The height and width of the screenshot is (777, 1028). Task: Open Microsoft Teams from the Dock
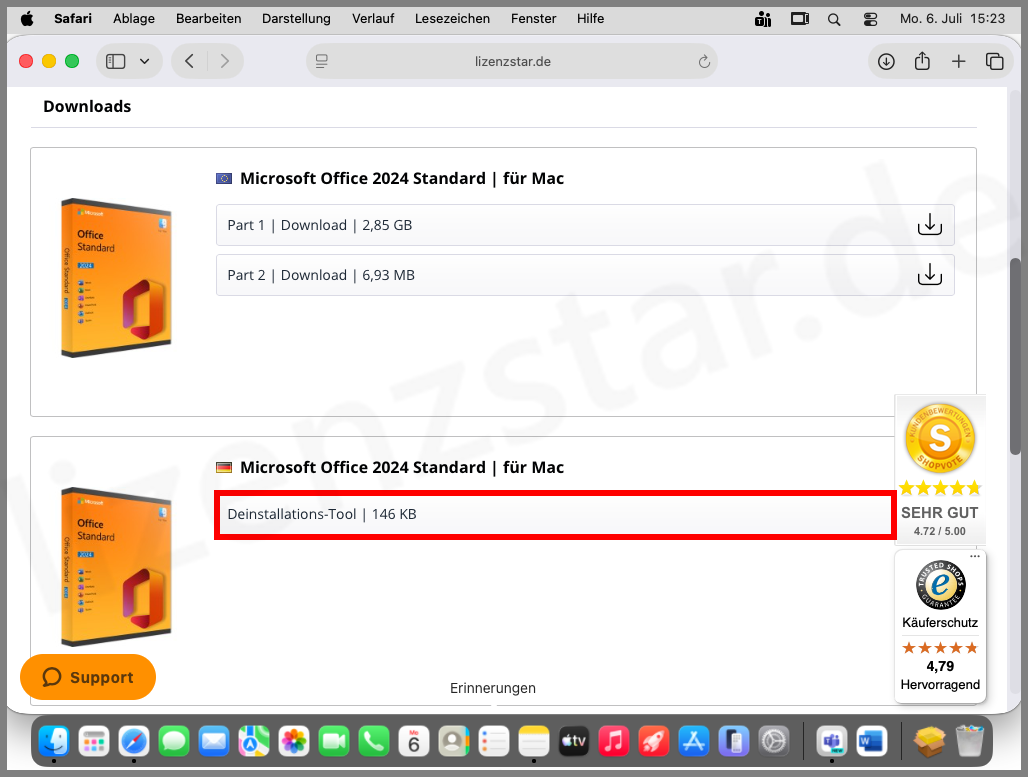(832, 742)
